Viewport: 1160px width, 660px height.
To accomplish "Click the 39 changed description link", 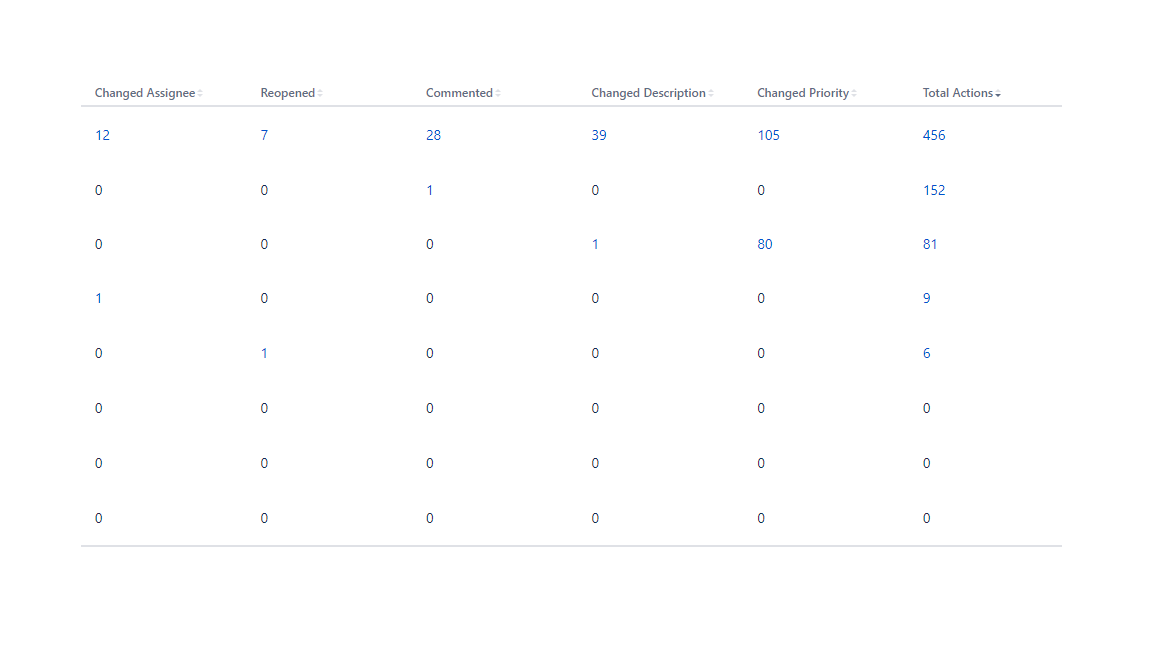I will 598,135.
